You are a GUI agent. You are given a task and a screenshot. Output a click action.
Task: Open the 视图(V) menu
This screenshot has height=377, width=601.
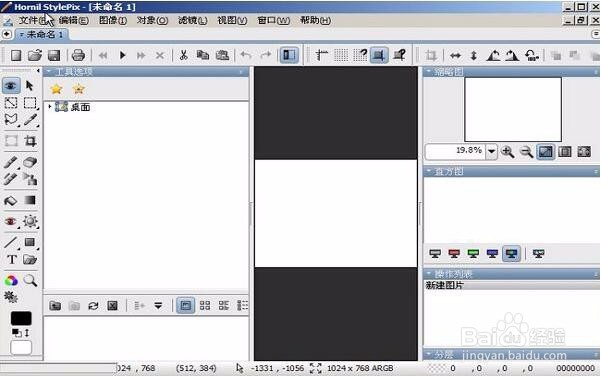pos(232,21)
